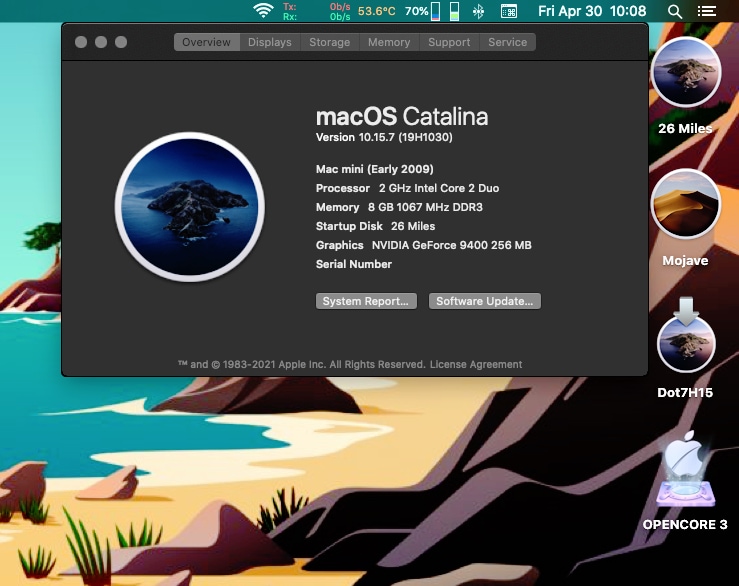Click the Software Update... button

[x=484, y=301]
